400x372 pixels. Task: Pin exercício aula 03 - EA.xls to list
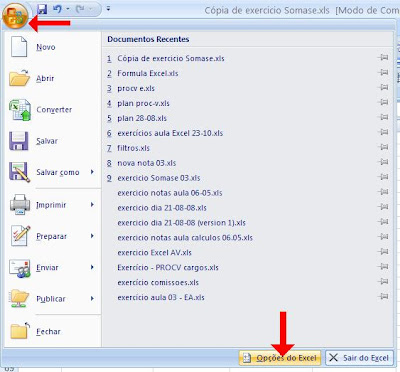click(x=384, y=296)
